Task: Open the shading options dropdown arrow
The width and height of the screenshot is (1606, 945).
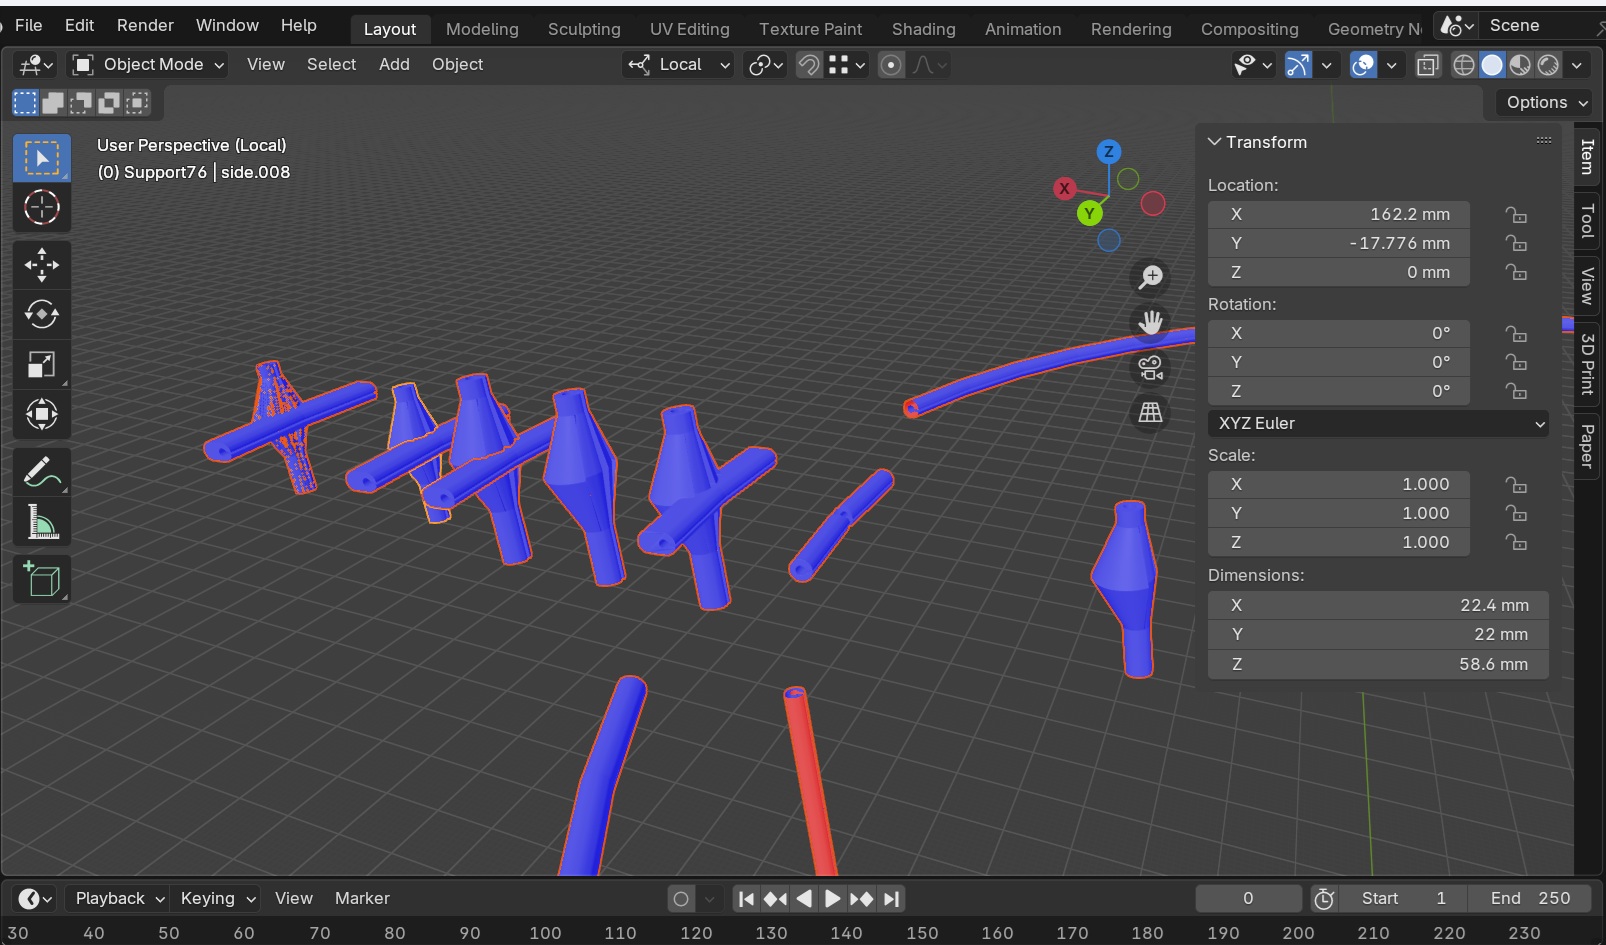Action: [1577, 65]
